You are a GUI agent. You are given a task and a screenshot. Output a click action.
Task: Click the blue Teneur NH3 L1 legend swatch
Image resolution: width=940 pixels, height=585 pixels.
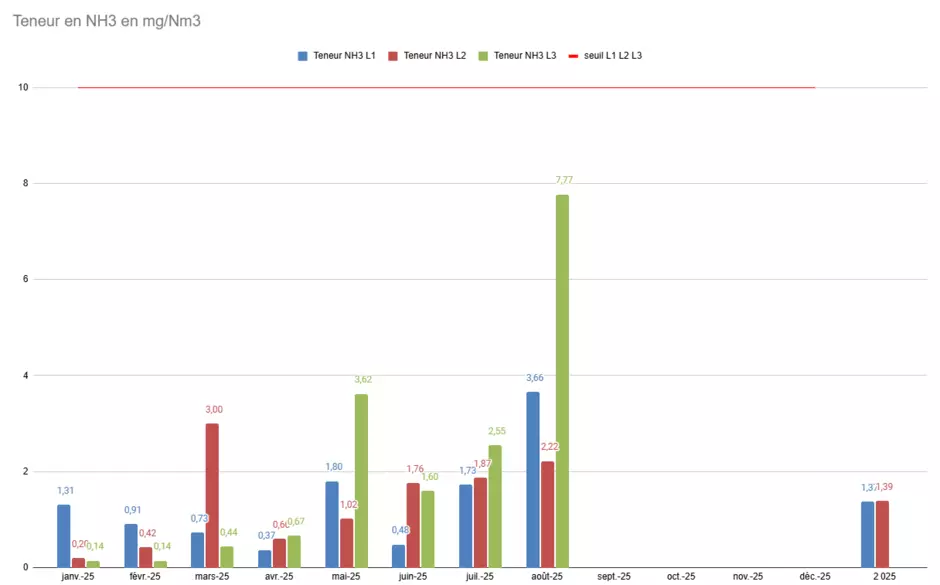(303, 56)
